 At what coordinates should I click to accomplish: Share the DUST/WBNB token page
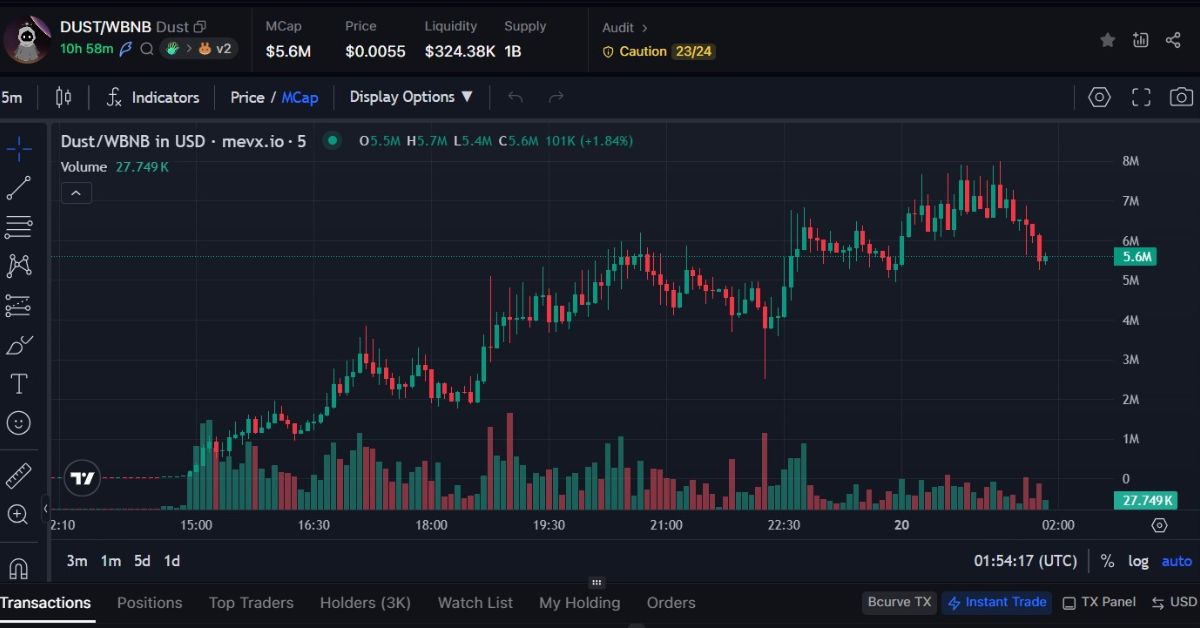[1173, 40]
